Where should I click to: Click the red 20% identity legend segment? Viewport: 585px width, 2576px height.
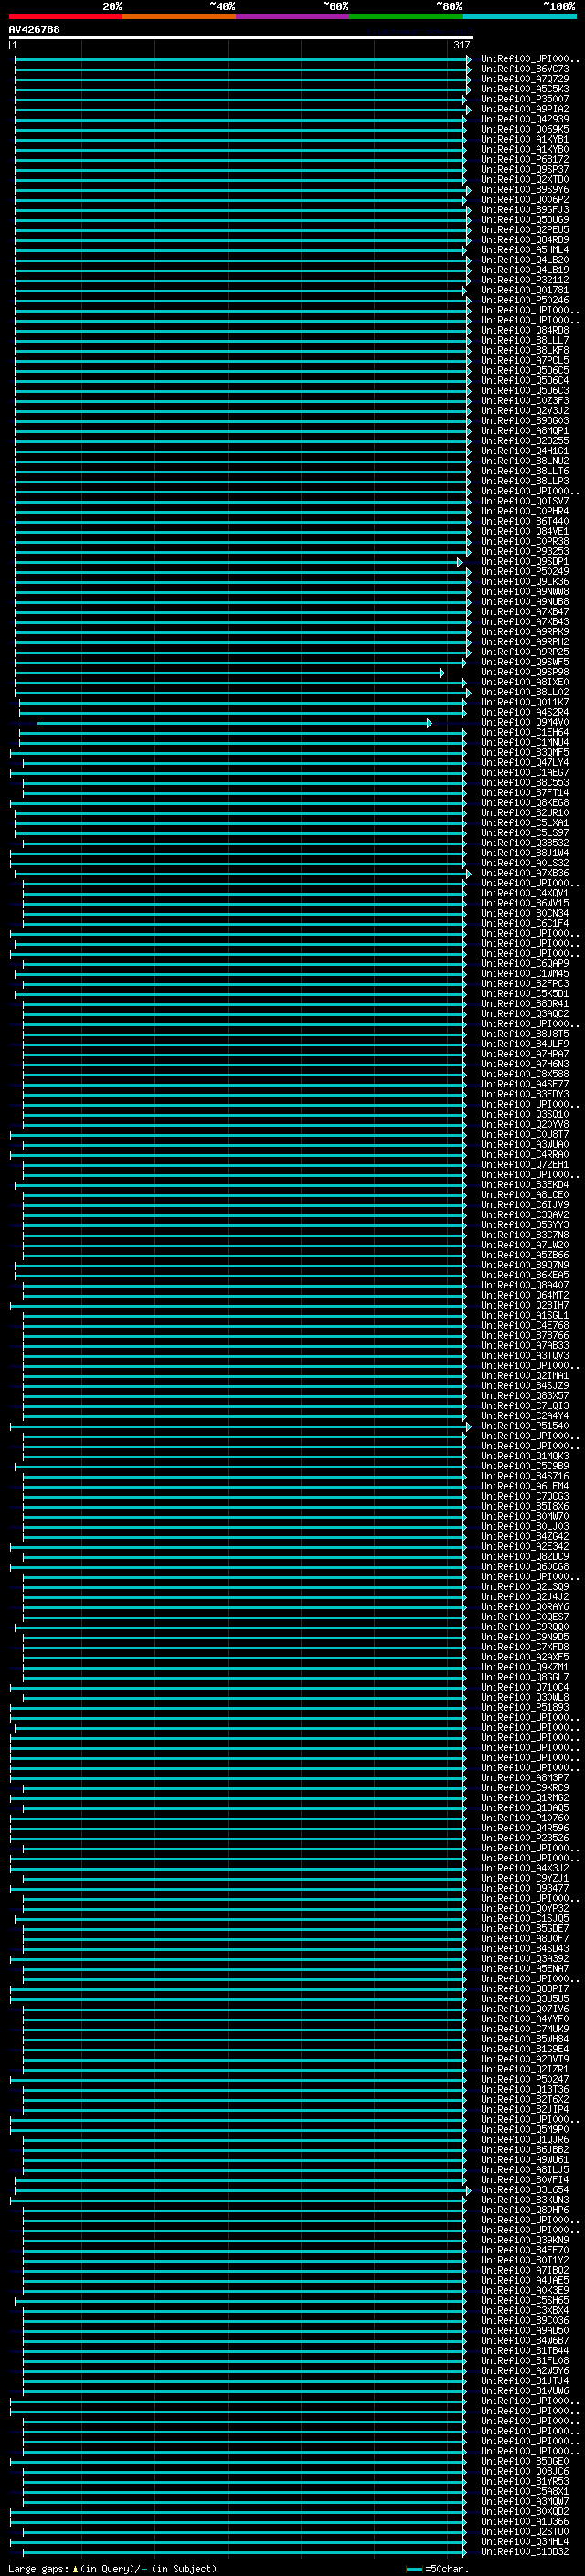pos(65,16)
